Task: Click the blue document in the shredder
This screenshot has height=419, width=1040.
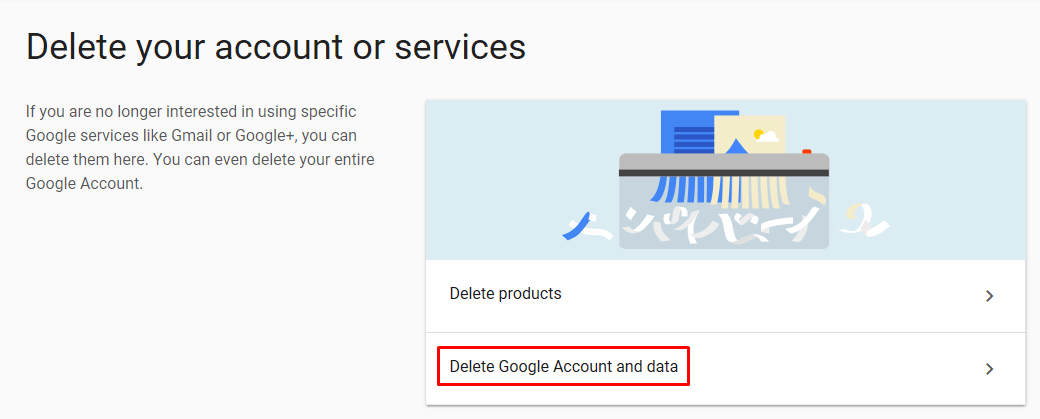Action: pos(685,131)
